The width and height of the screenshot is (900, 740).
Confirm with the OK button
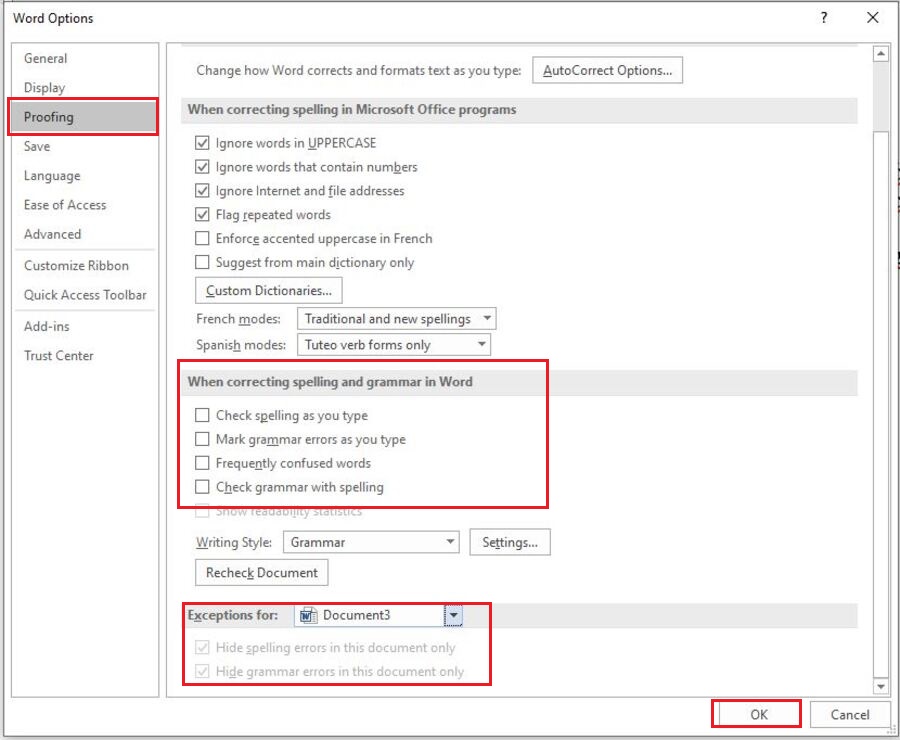coord(757,715)
